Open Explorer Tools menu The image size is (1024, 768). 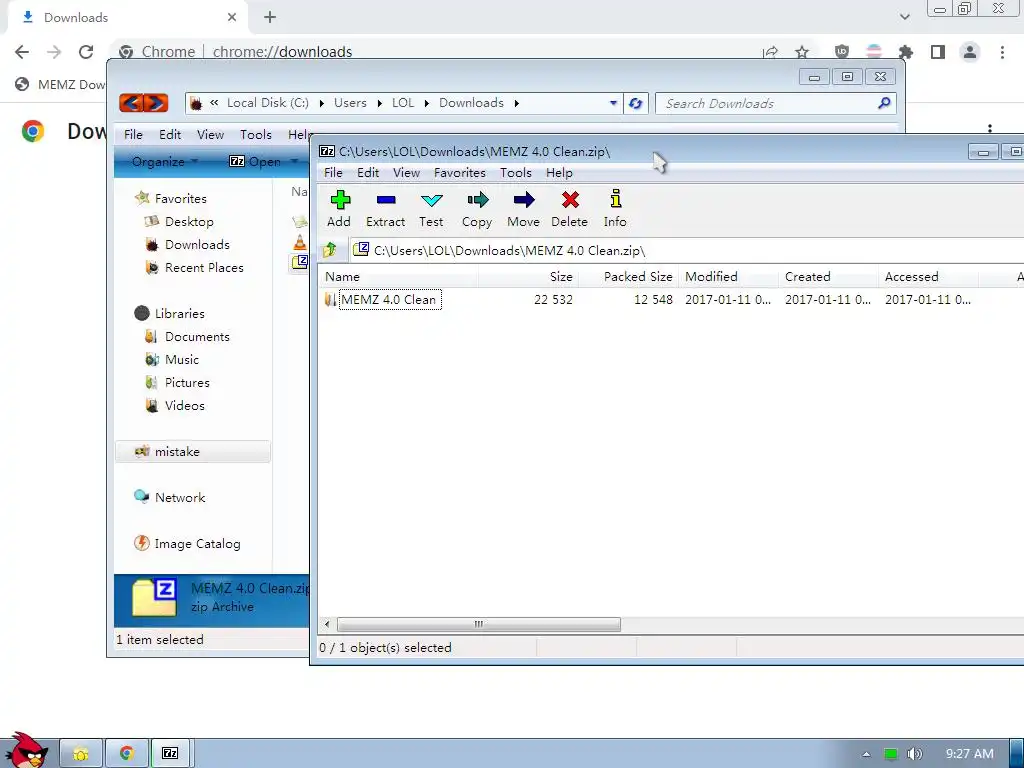pos(255,135)
